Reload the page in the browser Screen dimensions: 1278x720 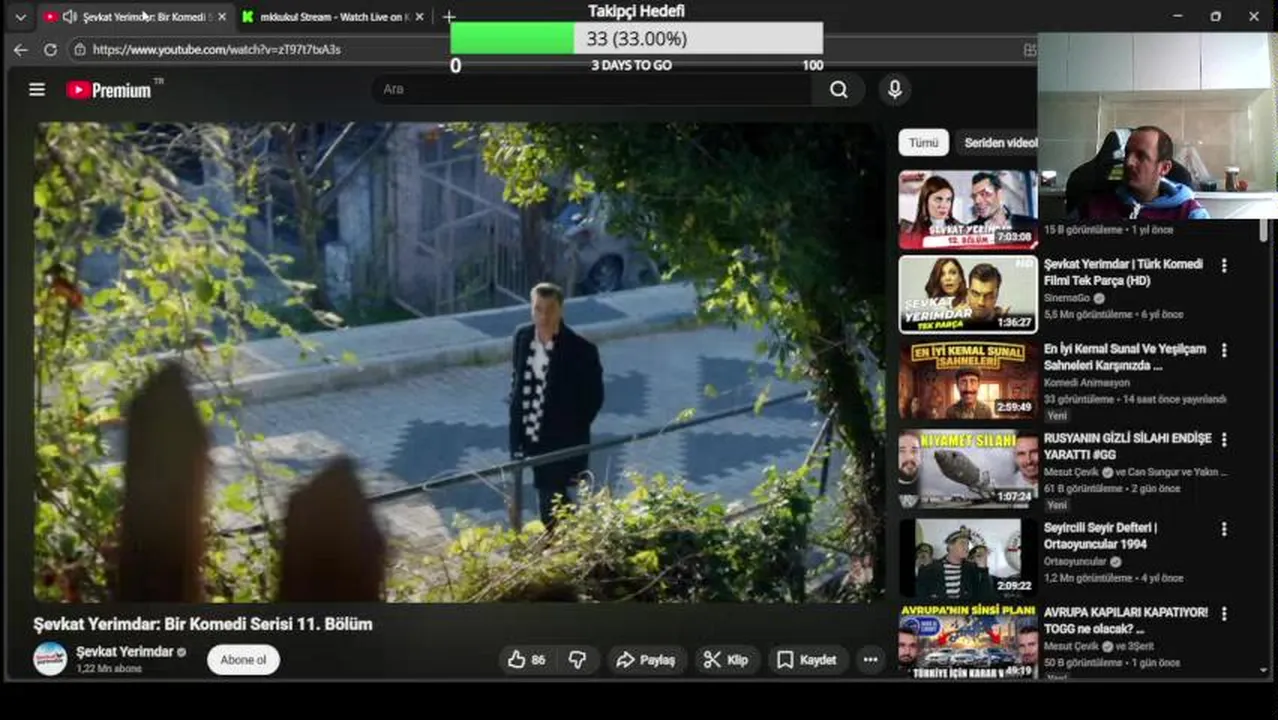(x=50, y=49)
